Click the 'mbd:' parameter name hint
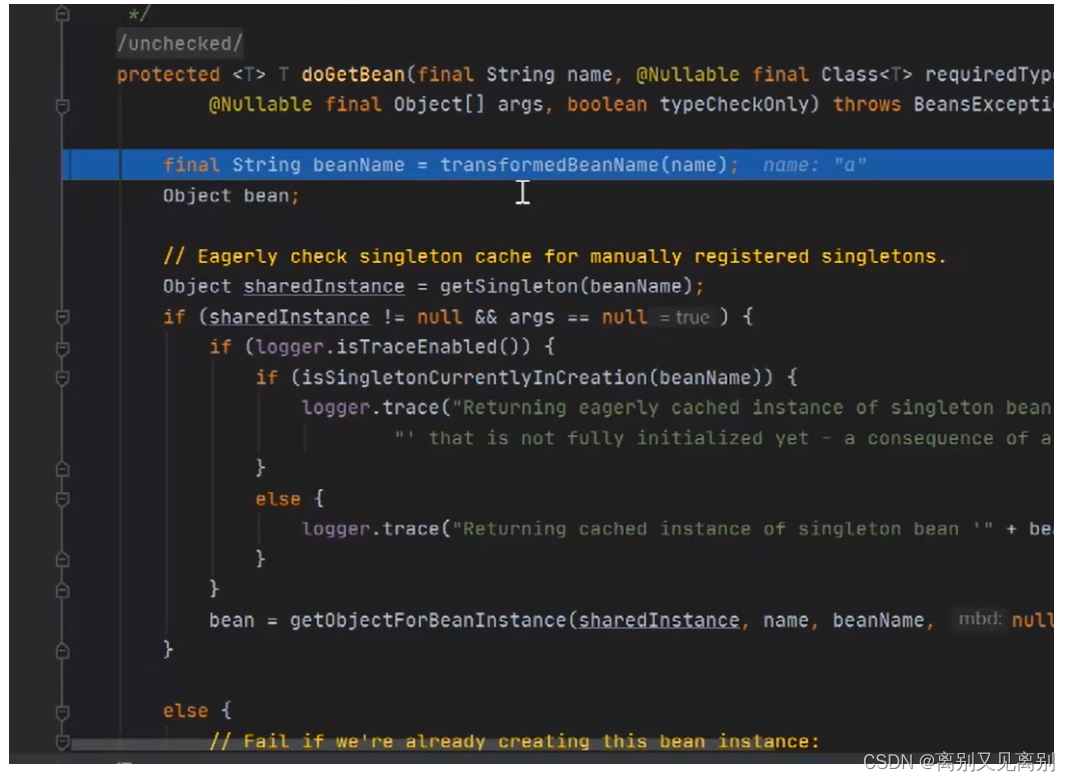The width and height of the screenshot is (1070, 781). pos(979,619)
